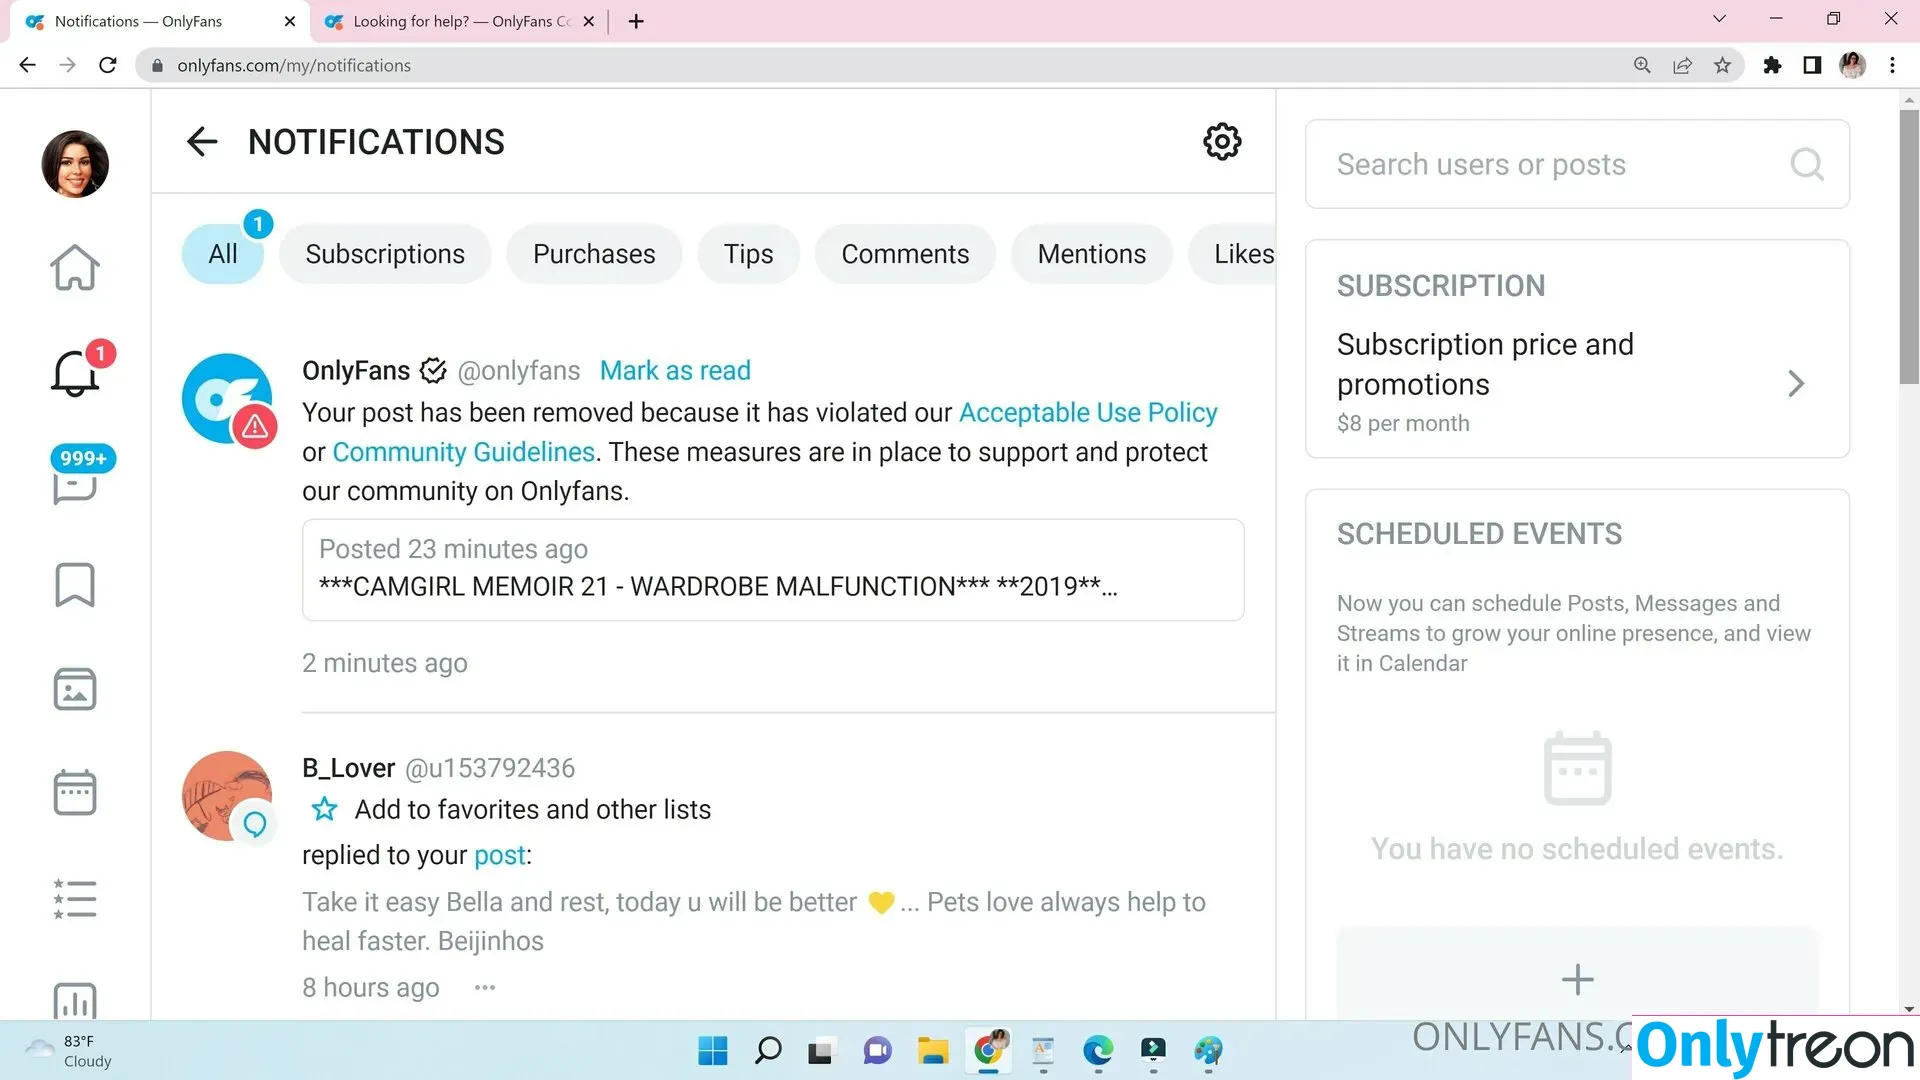The image size is (1920, 1080).
Task: Open File Explorer from taskbar
Action: (933, 1050)
